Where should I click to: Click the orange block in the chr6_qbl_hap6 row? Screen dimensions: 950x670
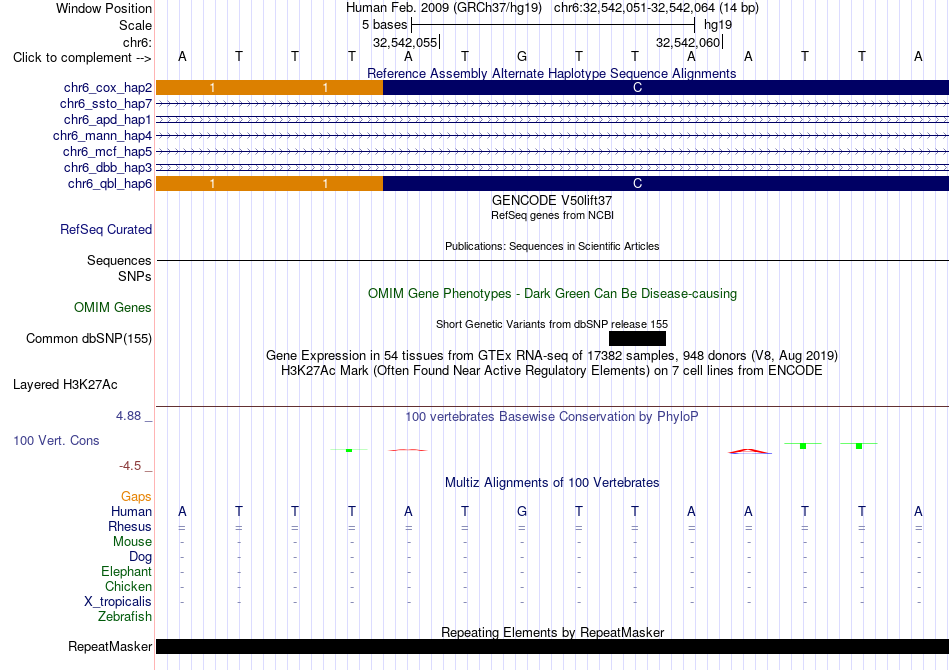[x=270, y=183]
